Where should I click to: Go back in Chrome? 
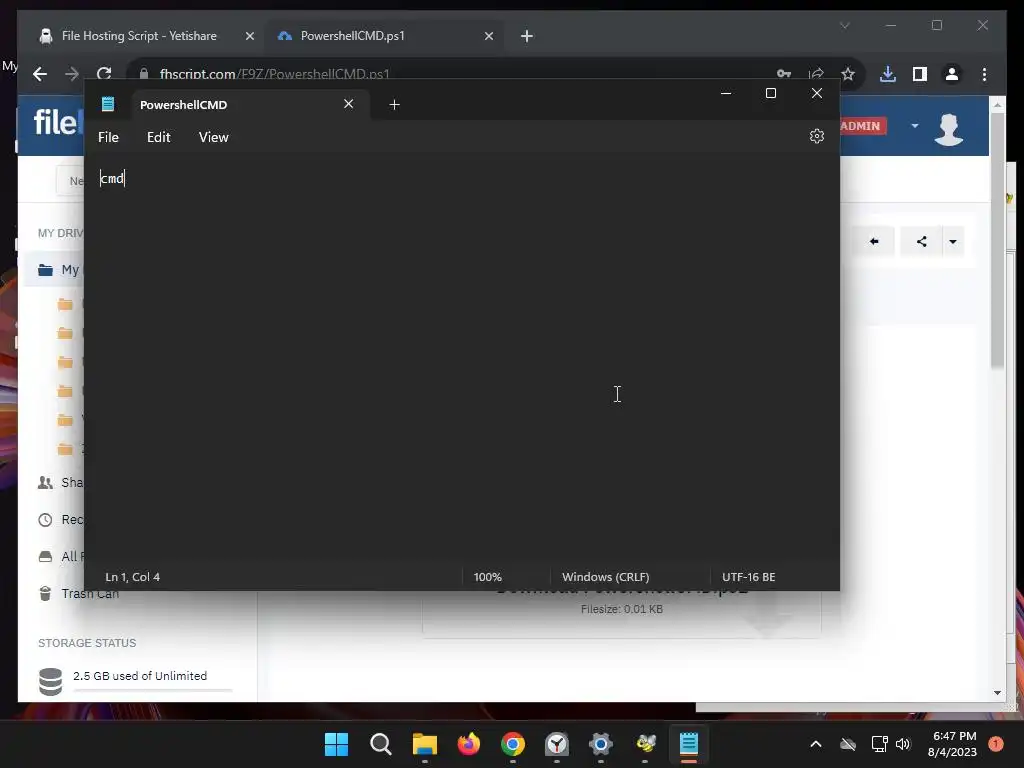point(40,74)
